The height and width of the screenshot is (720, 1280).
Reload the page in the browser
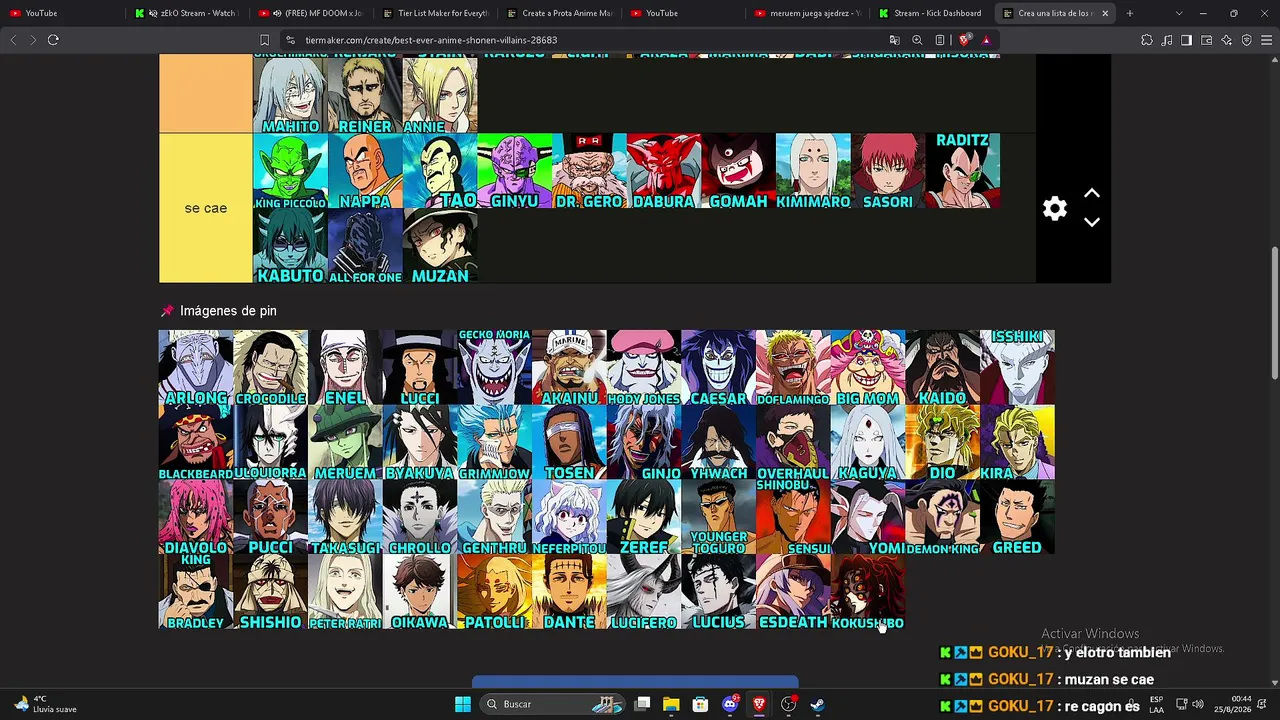point(53,40)
